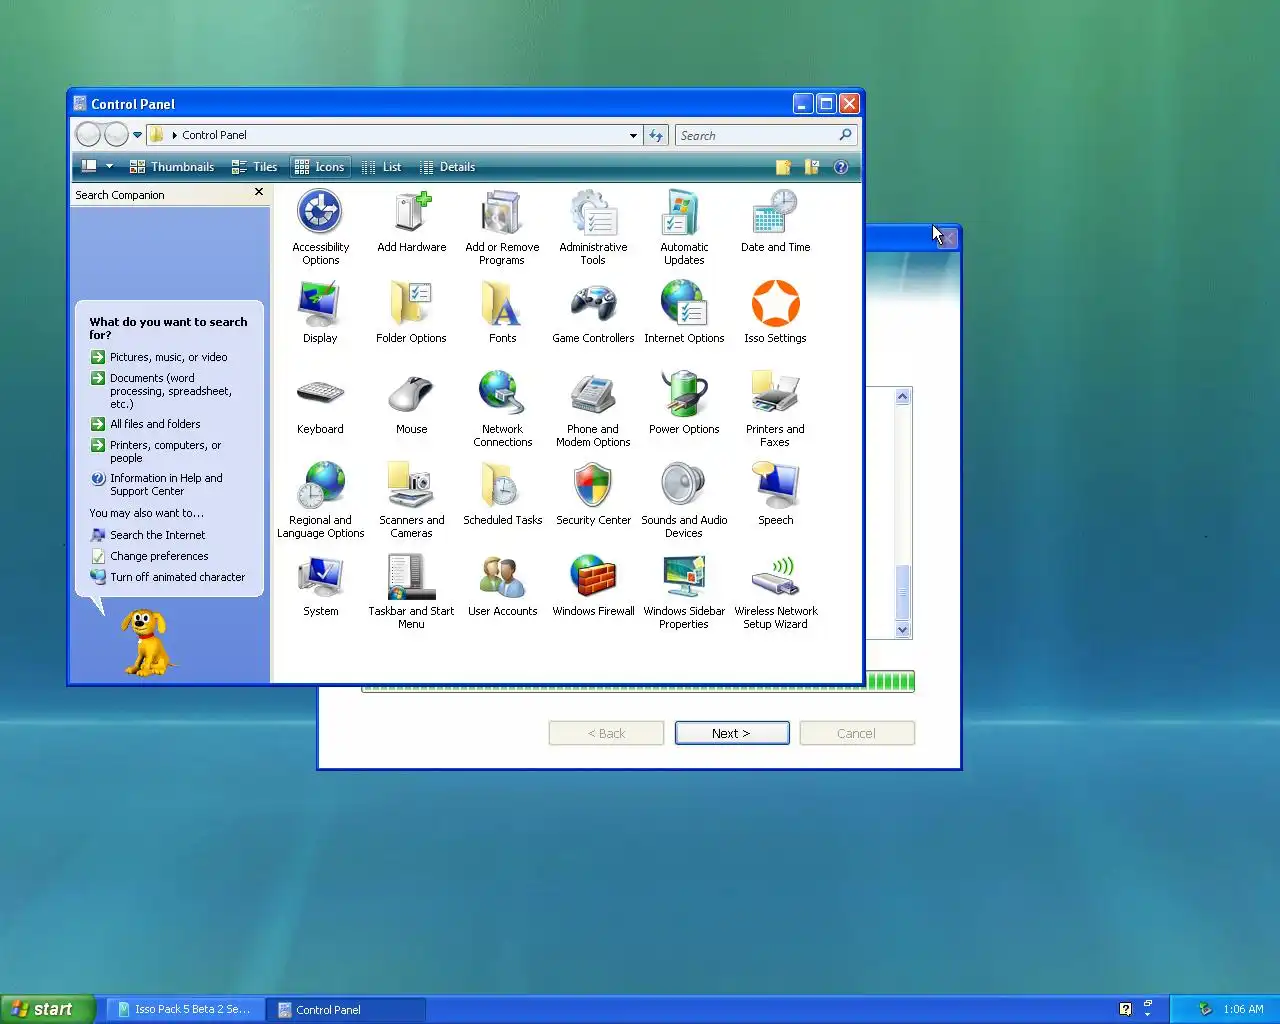Click the Back navigation button
The width and height of the screenshot is (1280, 1024).
(x=88, y=135)
